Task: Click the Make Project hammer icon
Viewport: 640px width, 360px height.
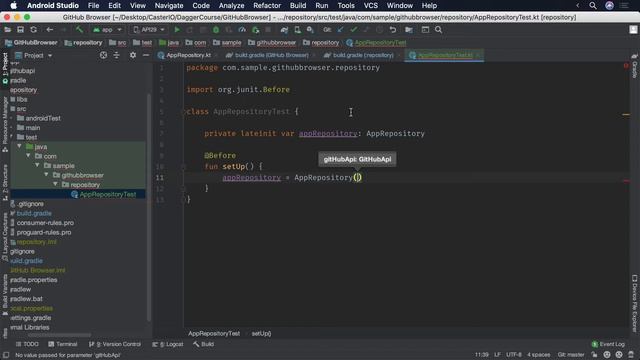Action: [79, 30]
